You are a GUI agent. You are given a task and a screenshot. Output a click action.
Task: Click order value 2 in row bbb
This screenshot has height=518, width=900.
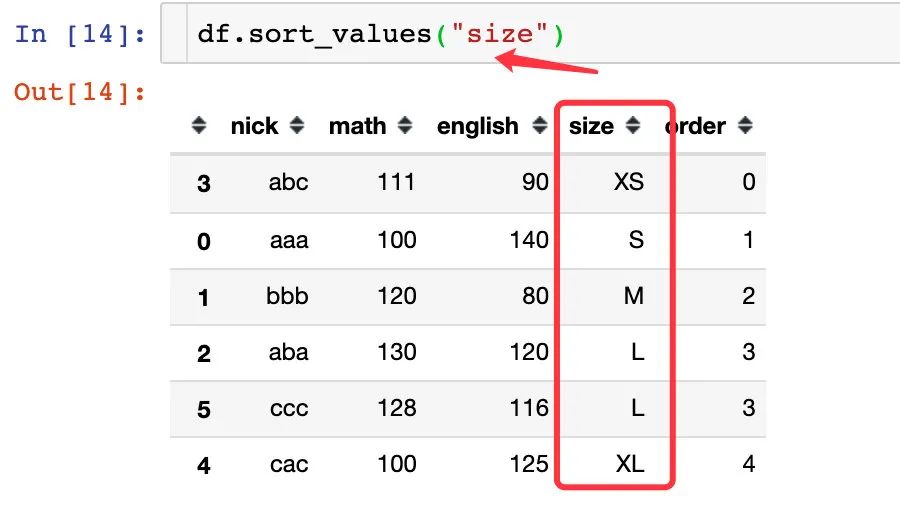(748, 296)
